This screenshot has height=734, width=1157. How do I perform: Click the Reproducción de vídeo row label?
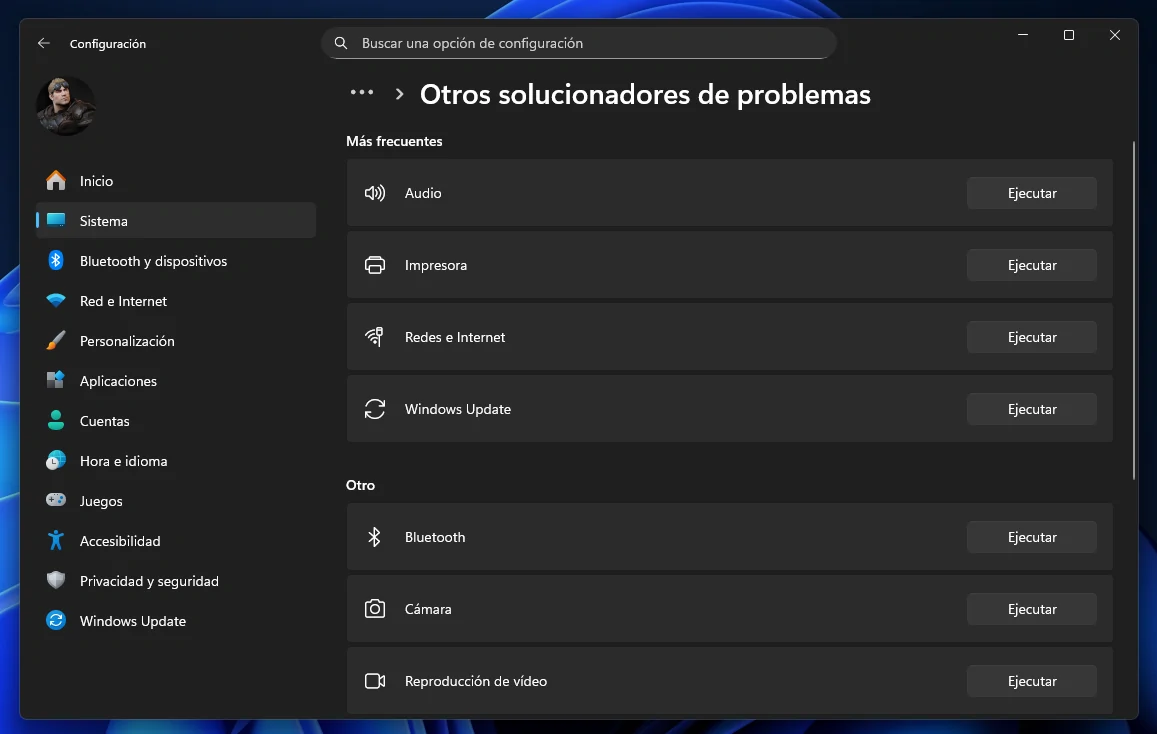pos(476,682)
